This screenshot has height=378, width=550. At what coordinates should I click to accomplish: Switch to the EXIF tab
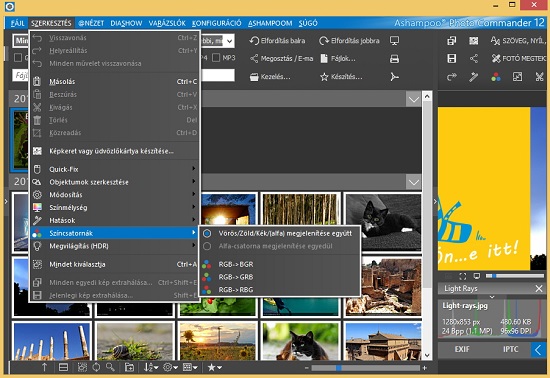click(x=462, y=349)
